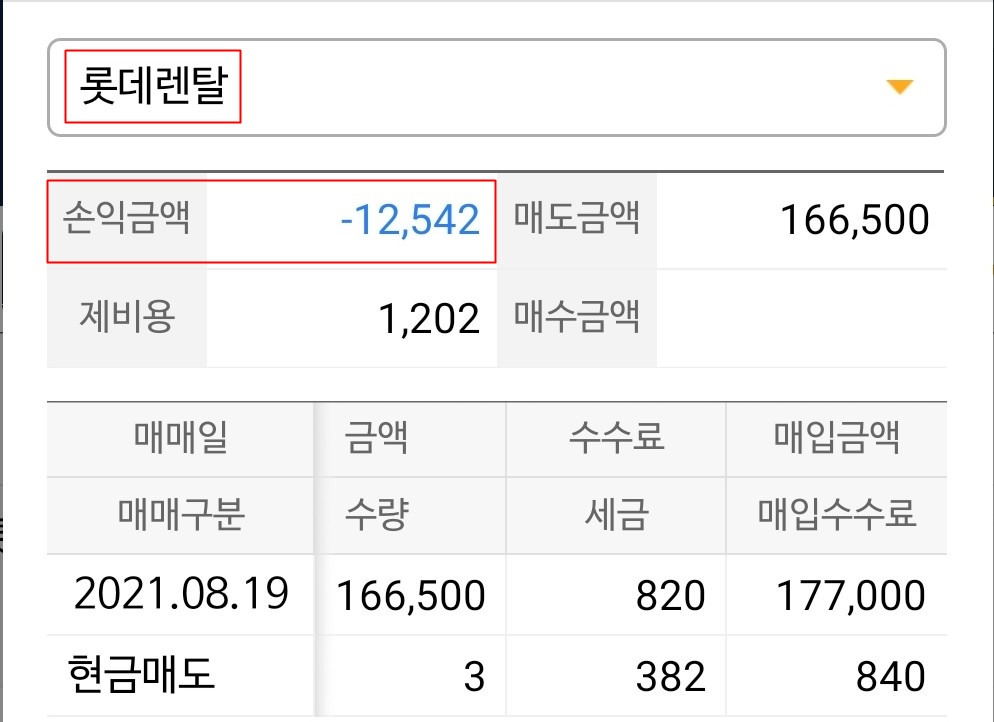Select the trade date 2021.08.19

click(181, 594)
